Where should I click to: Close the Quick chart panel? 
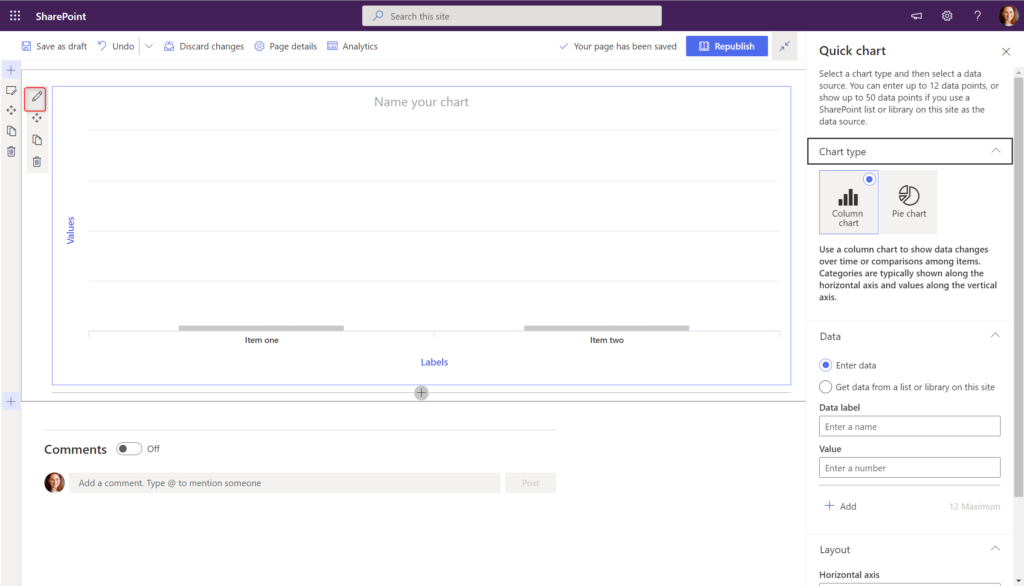pyautogui.click(x=1006, y=52)
